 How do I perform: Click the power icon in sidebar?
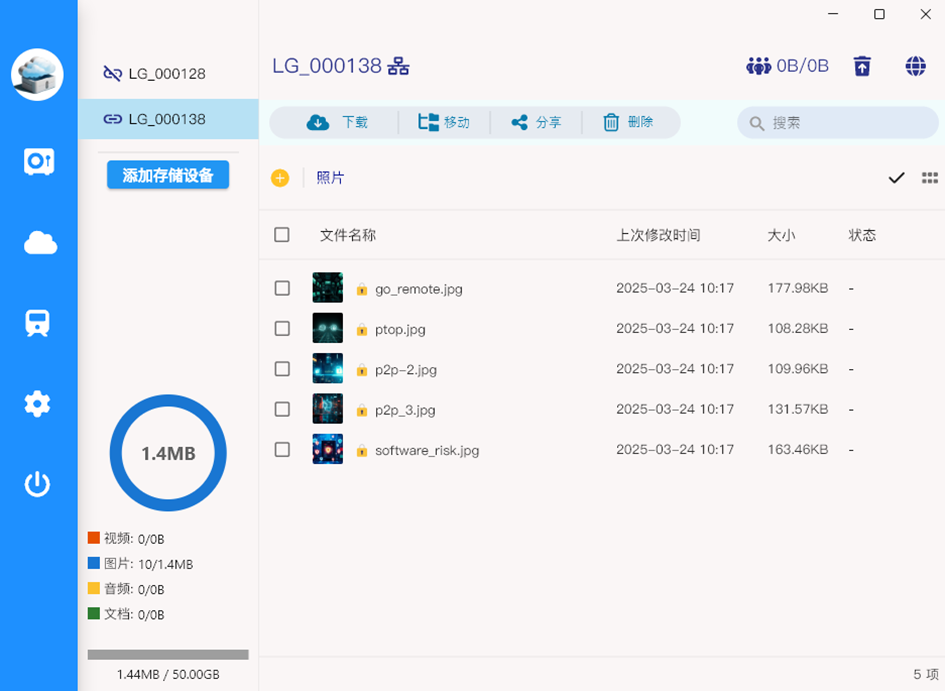tap(37, 484)
